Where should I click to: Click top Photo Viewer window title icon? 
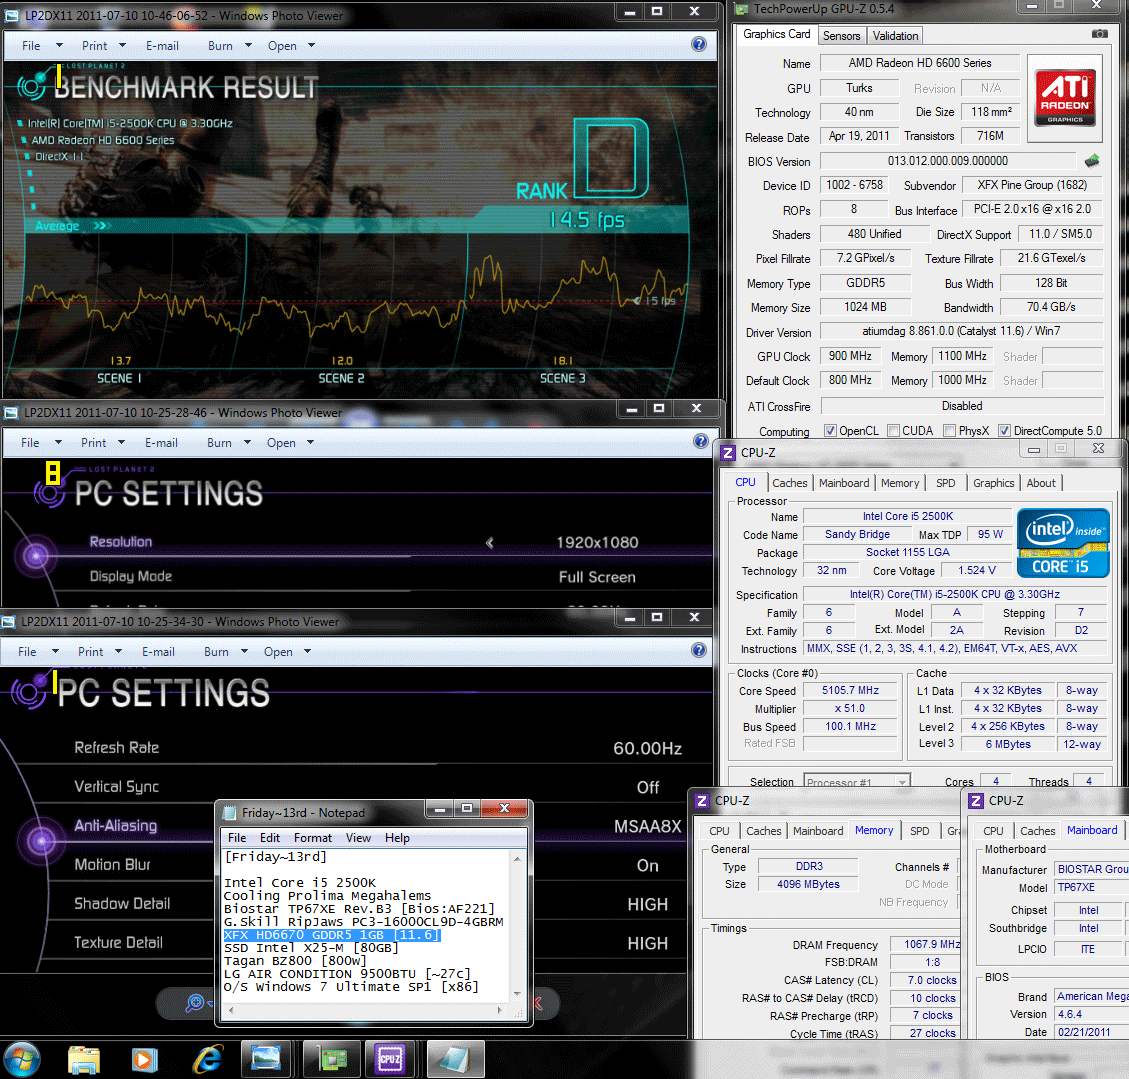coord(12,15)
